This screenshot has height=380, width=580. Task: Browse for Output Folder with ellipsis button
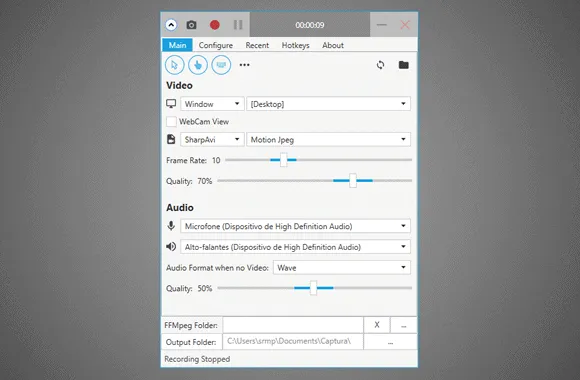(x=390, y=342)
